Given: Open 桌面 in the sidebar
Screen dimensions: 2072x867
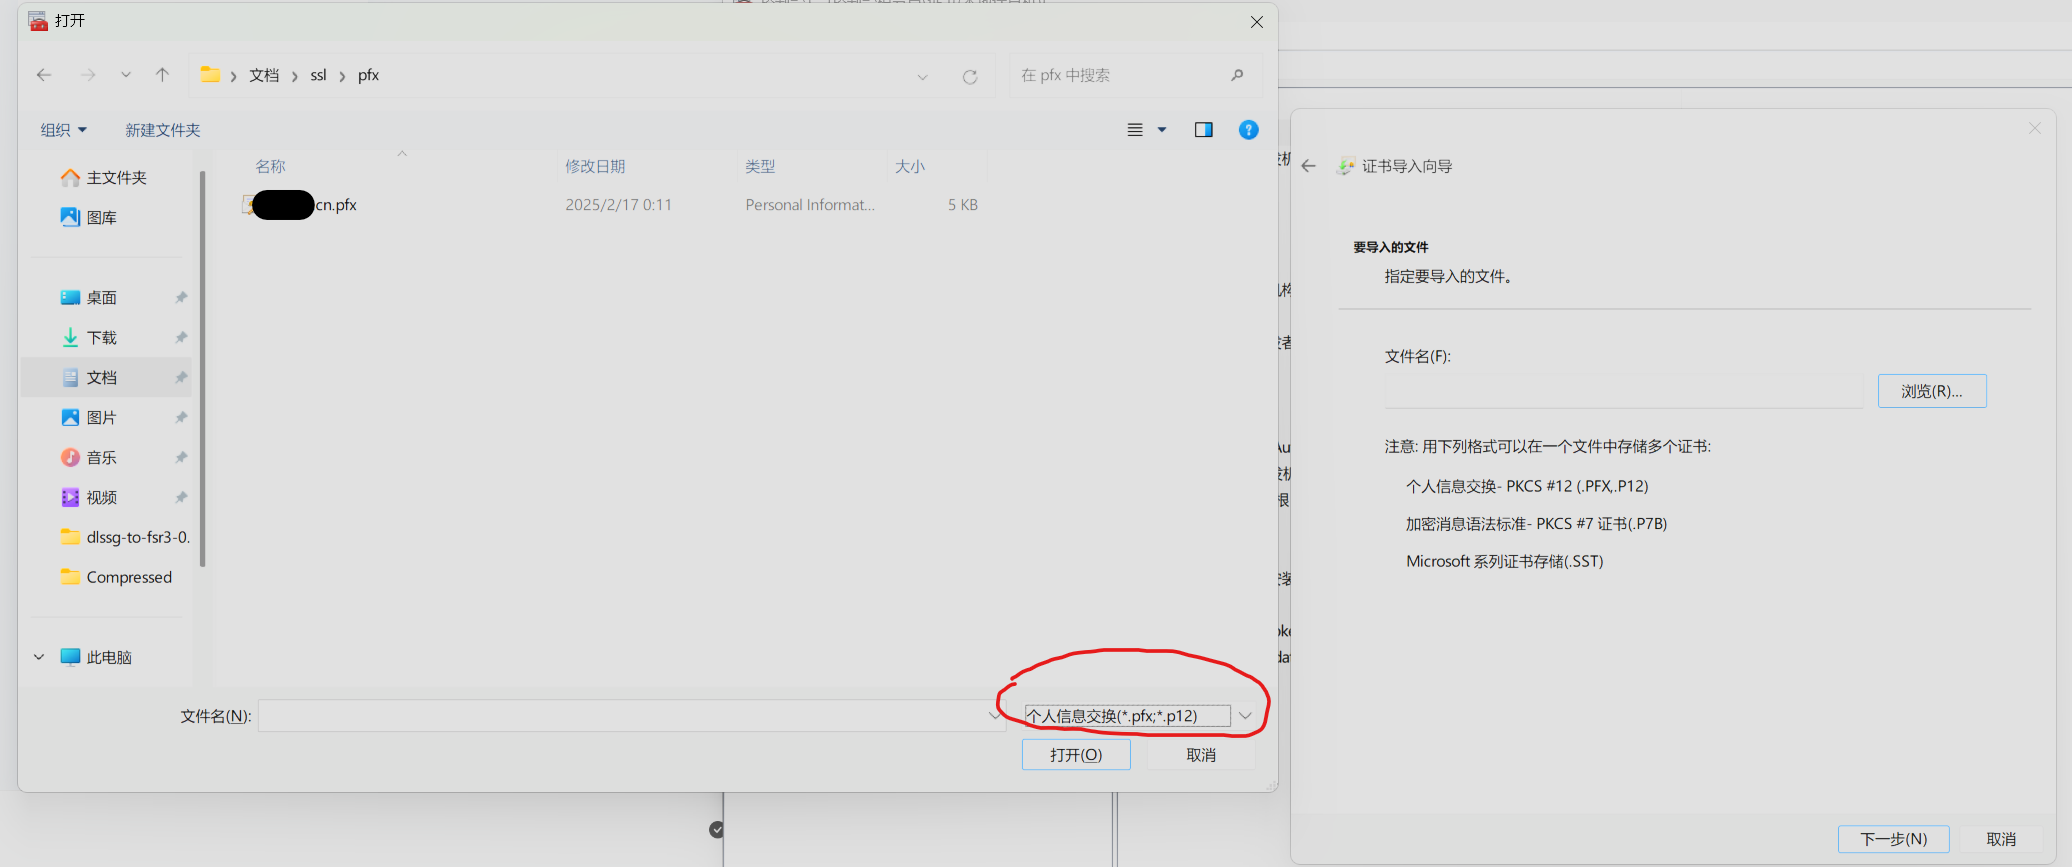Looking at the screenshot, I should click(90, 298).
